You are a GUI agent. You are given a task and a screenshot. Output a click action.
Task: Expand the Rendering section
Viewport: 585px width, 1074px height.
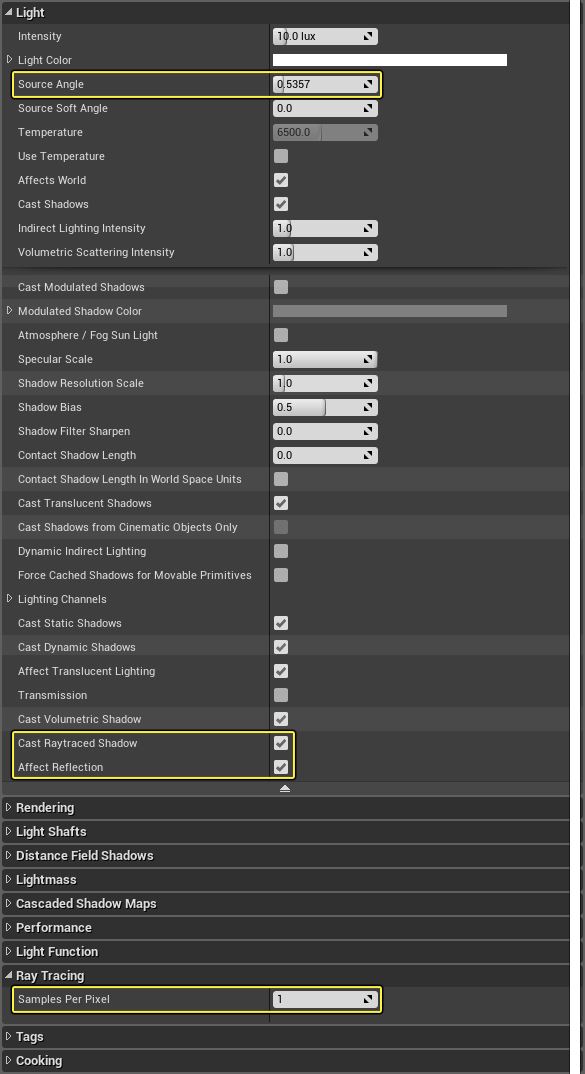(x=10, y=807)
